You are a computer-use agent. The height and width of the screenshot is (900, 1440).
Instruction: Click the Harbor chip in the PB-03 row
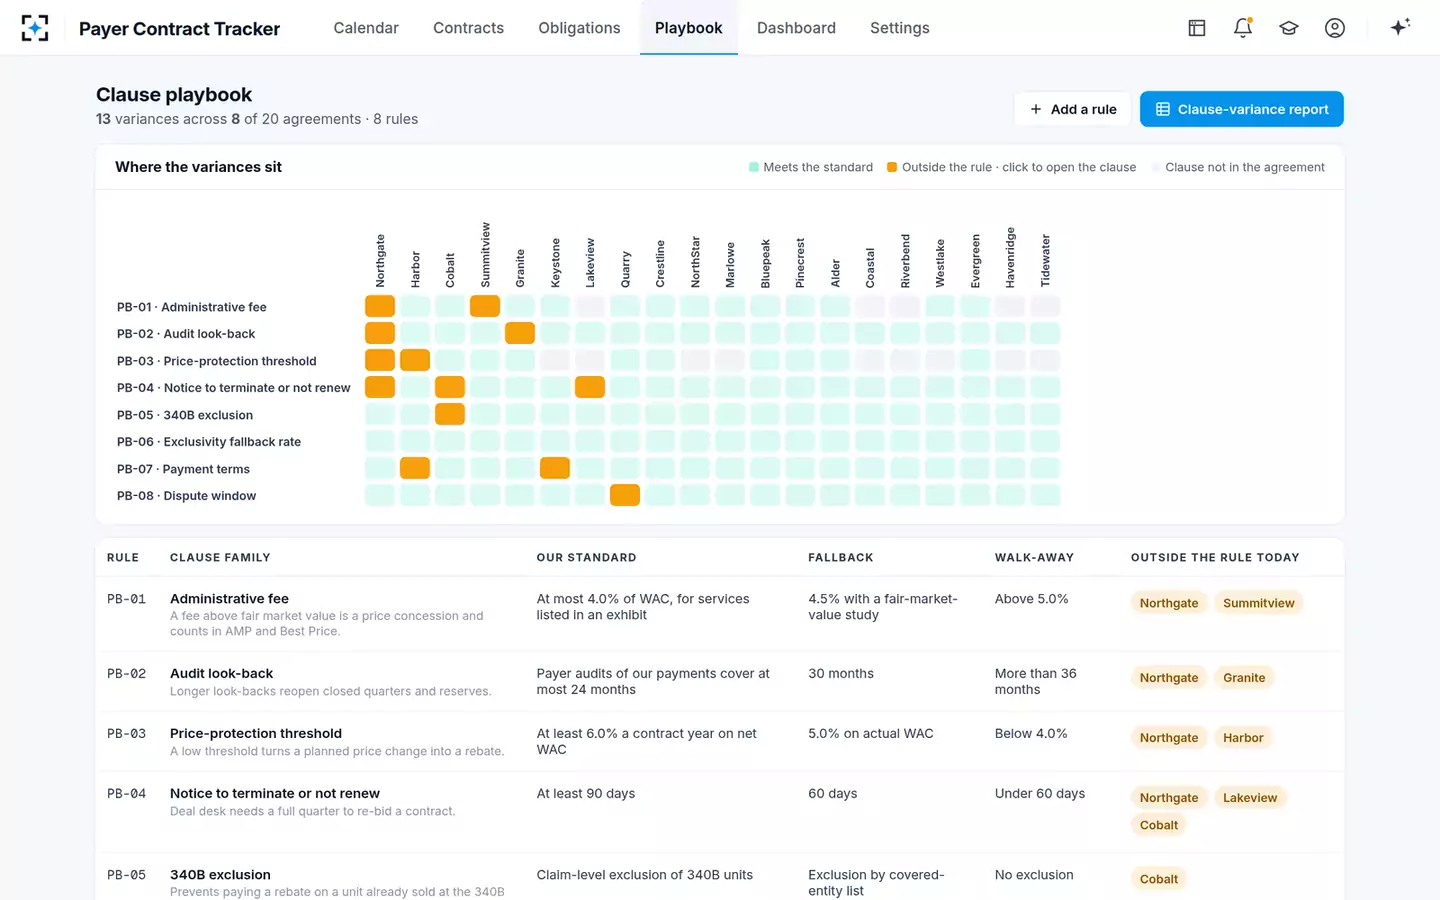[x=1243, y=738]
